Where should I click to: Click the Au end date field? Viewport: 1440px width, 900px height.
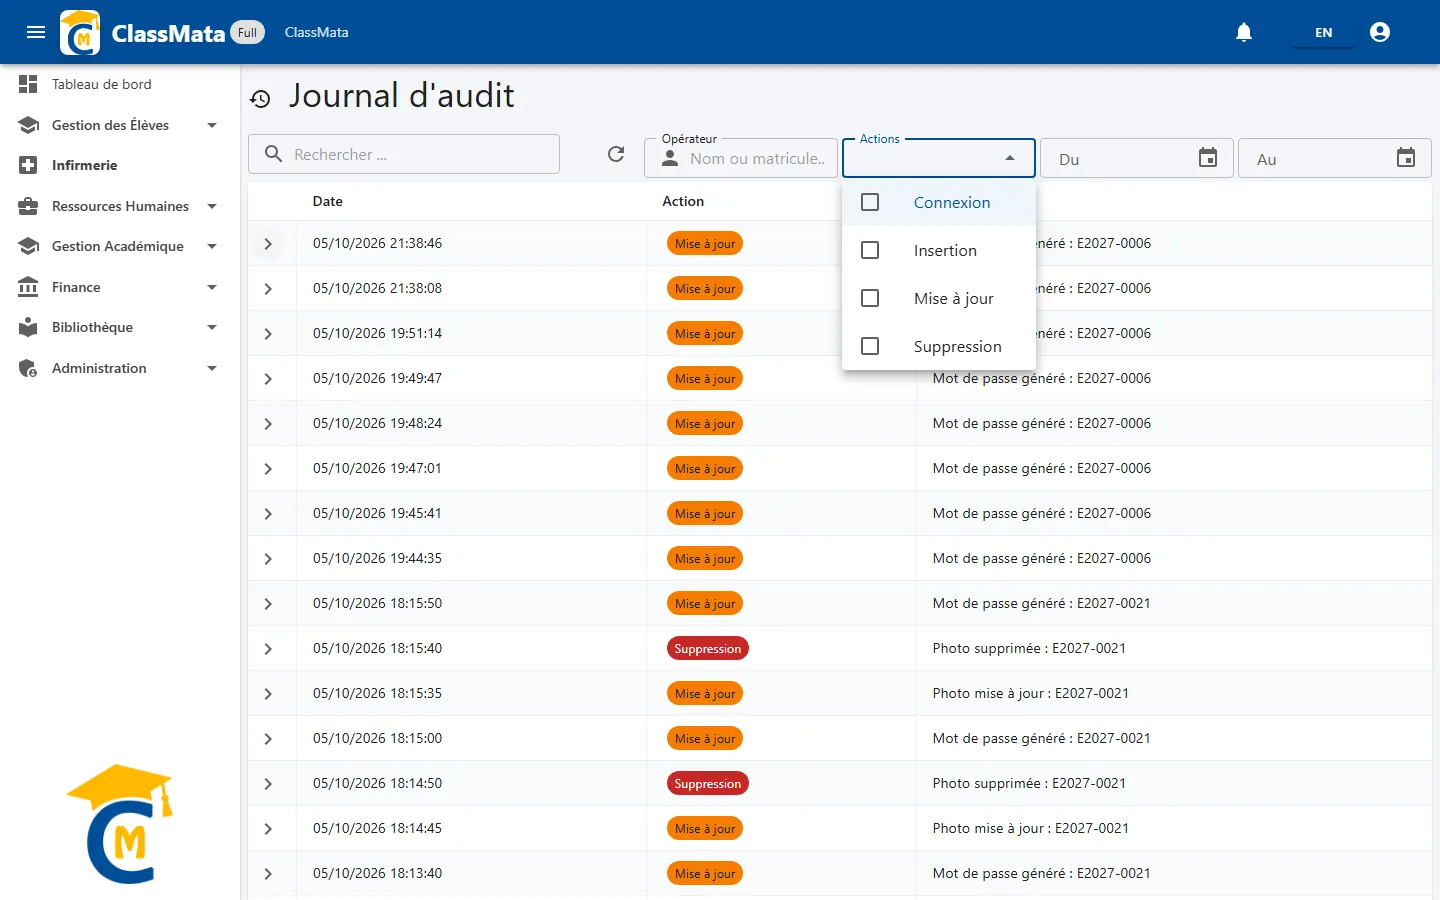point(1335,158)
